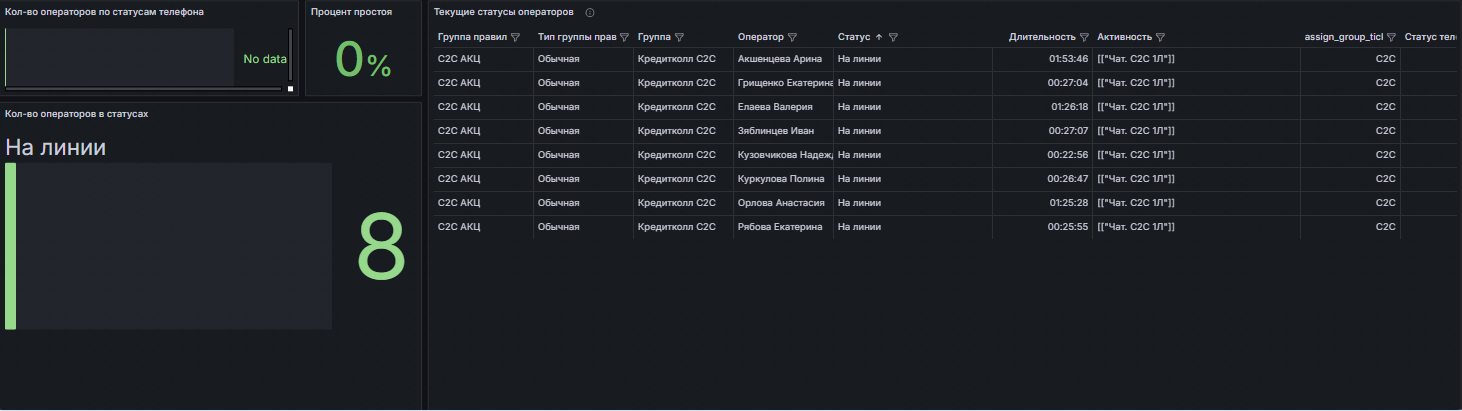Sort table by Оператор header
This screenshot has height=411, width=1462.
[761, 37]
